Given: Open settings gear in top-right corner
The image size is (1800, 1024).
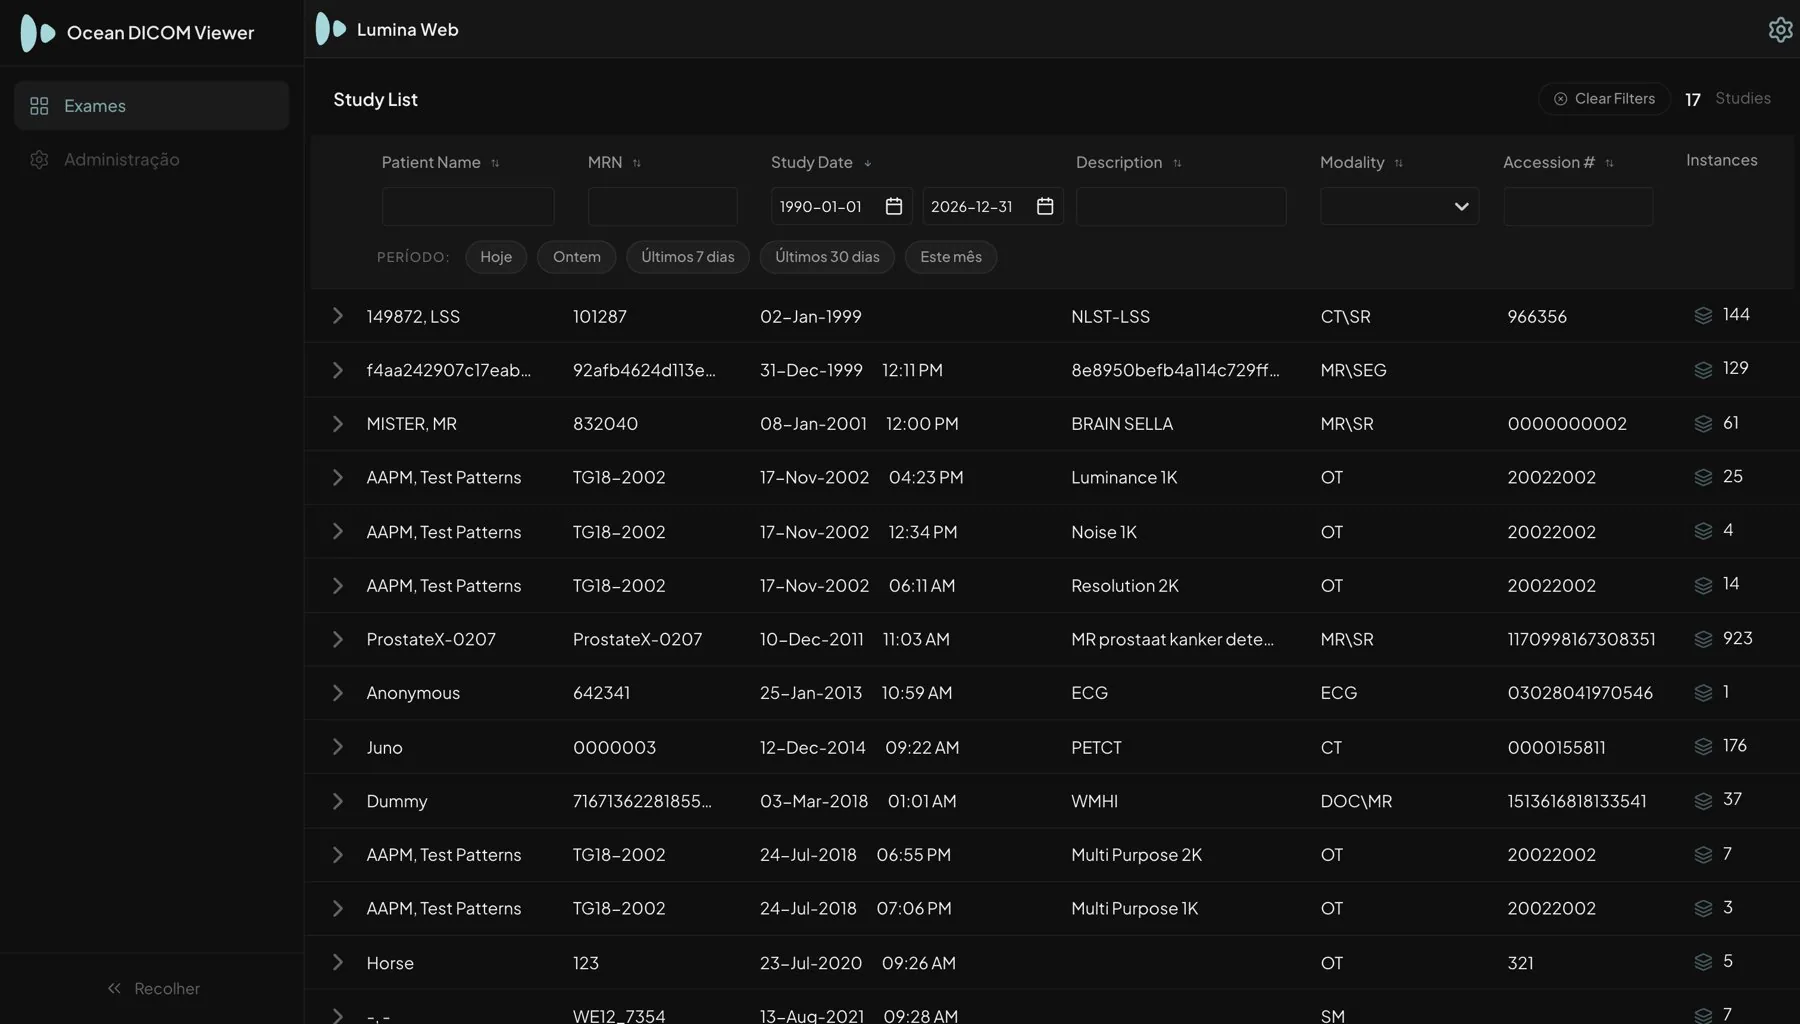Looking at the screenshot, I should (x=1780, y=30).
